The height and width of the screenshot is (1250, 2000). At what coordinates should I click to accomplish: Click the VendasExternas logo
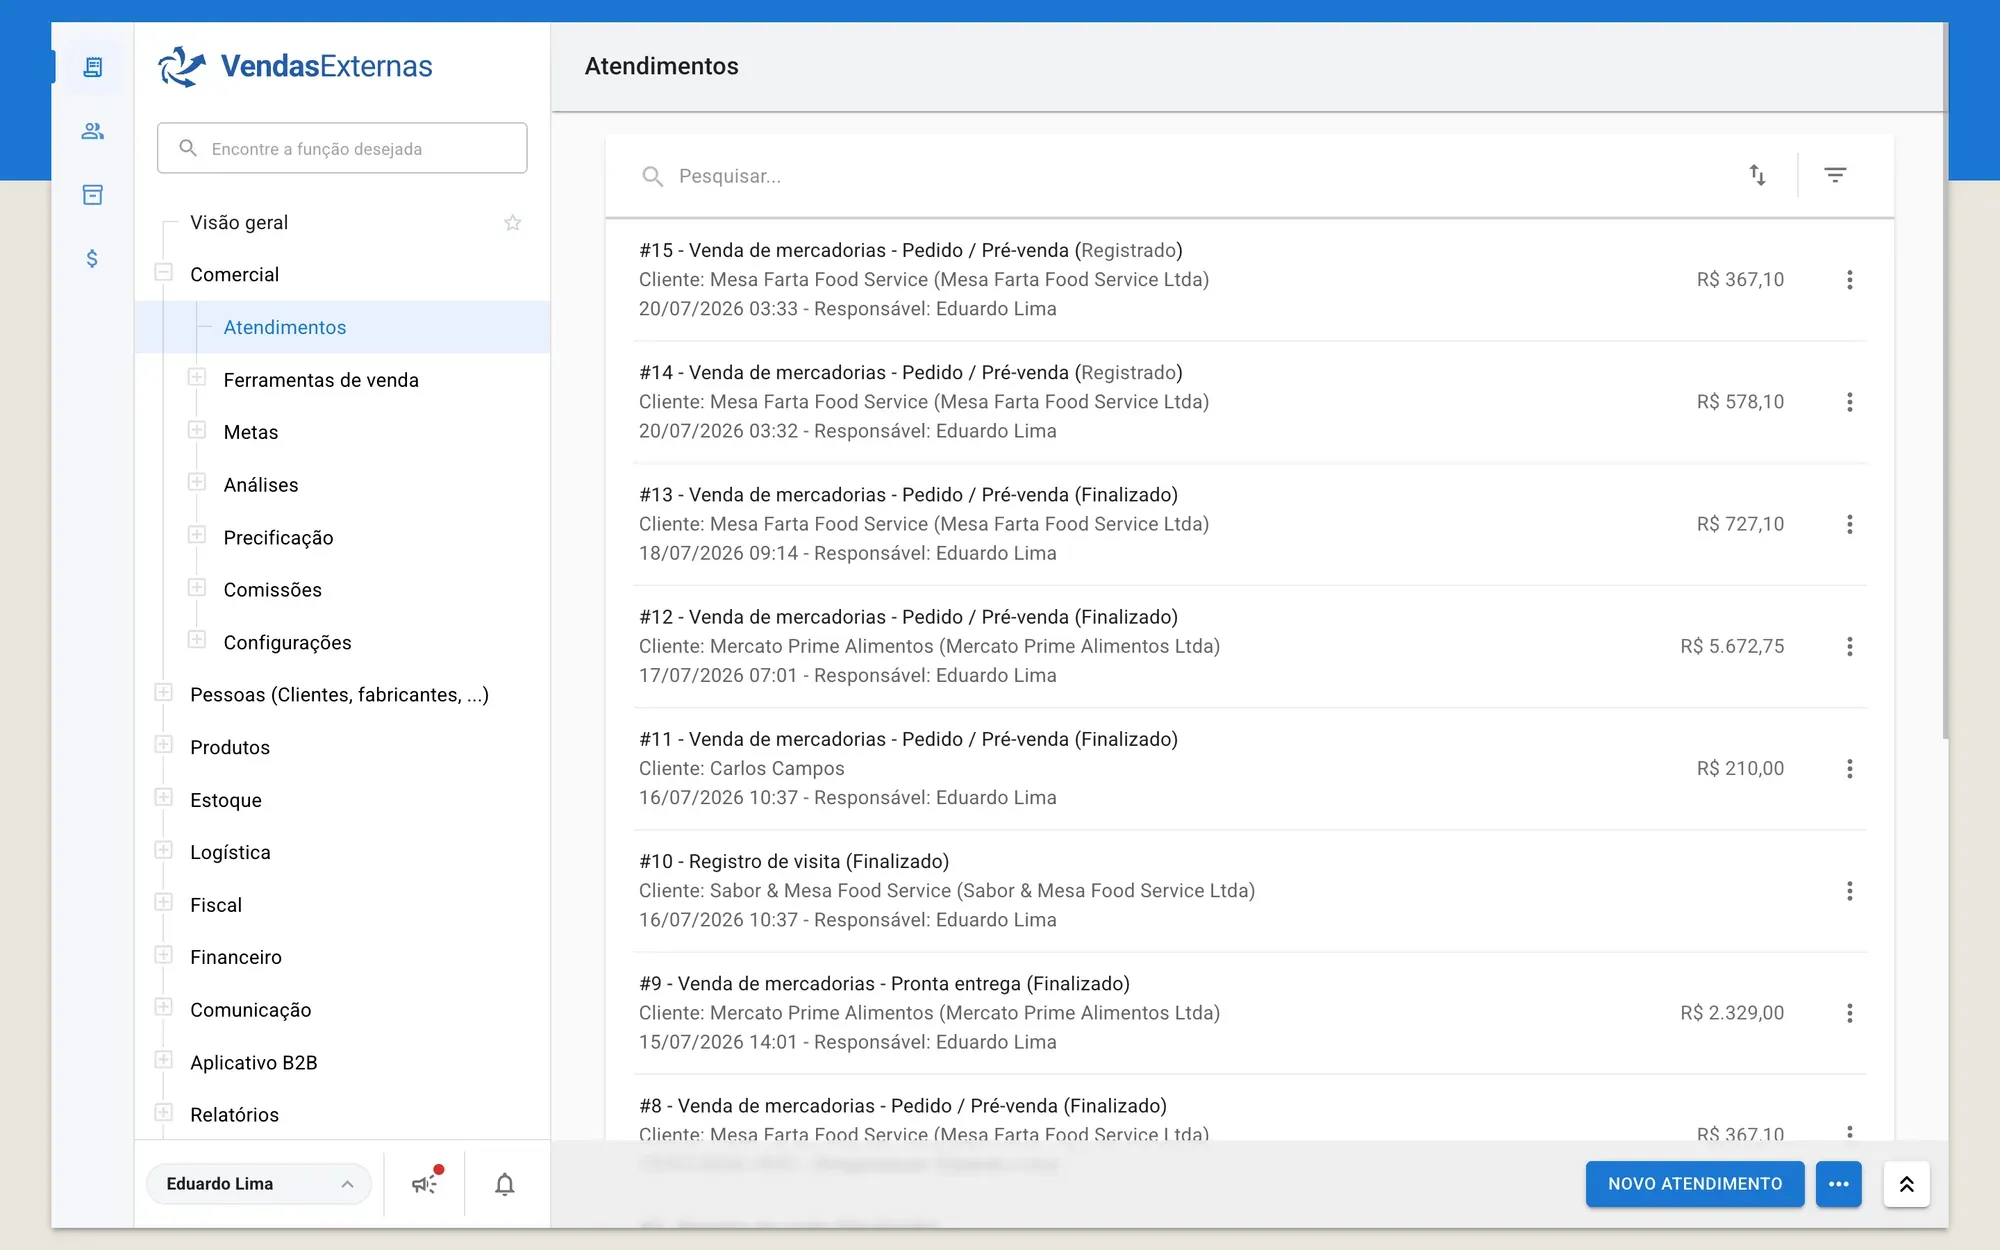pyautogui.click(x=295, y=66)
